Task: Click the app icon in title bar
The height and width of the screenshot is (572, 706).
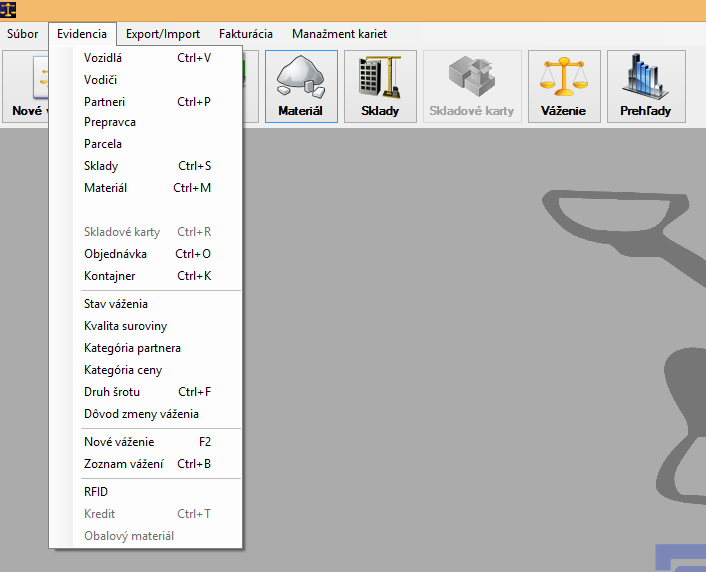Action: 10,10
